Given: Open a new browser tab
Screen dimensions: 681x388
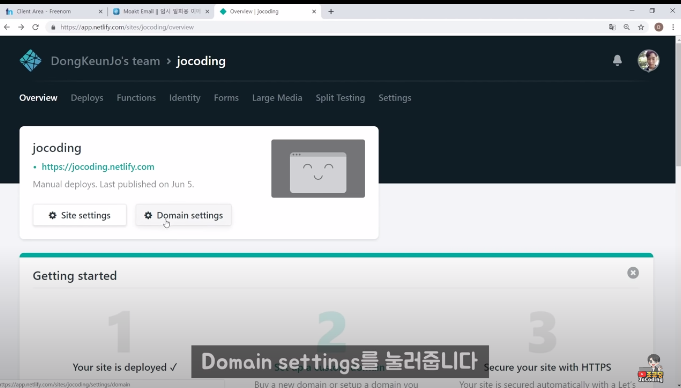Looking at the screenshot, I should click(331, 11).
